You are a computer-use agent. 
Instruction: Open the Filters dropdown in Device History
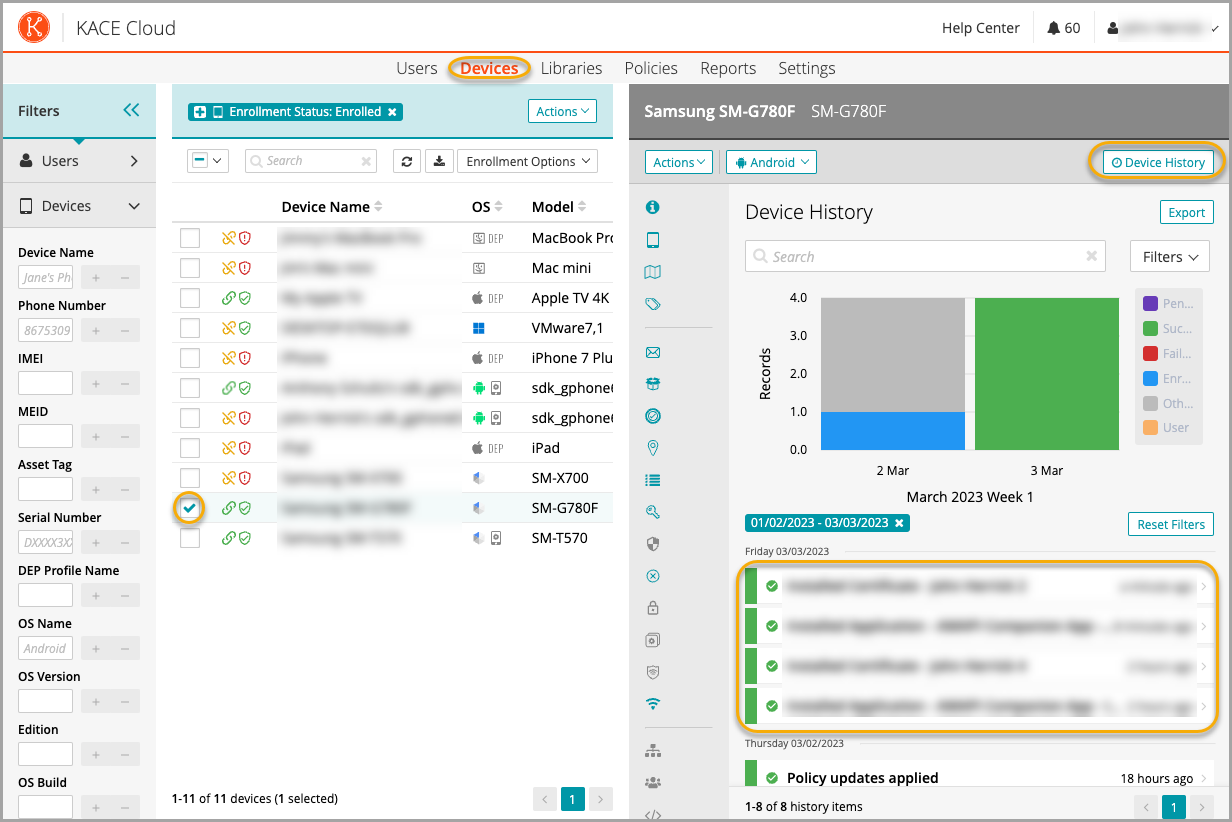point(1169,257)
